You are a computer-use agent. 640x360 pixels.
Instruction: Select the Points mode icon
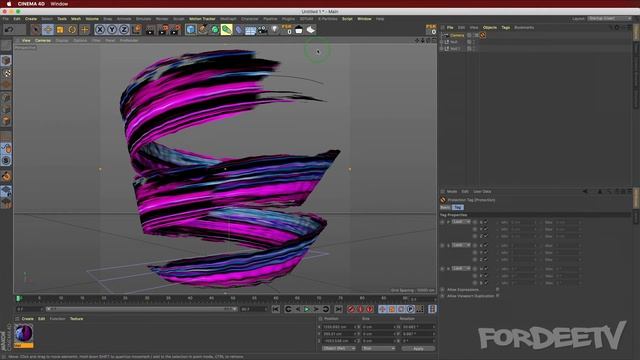[x=6, y=98]
